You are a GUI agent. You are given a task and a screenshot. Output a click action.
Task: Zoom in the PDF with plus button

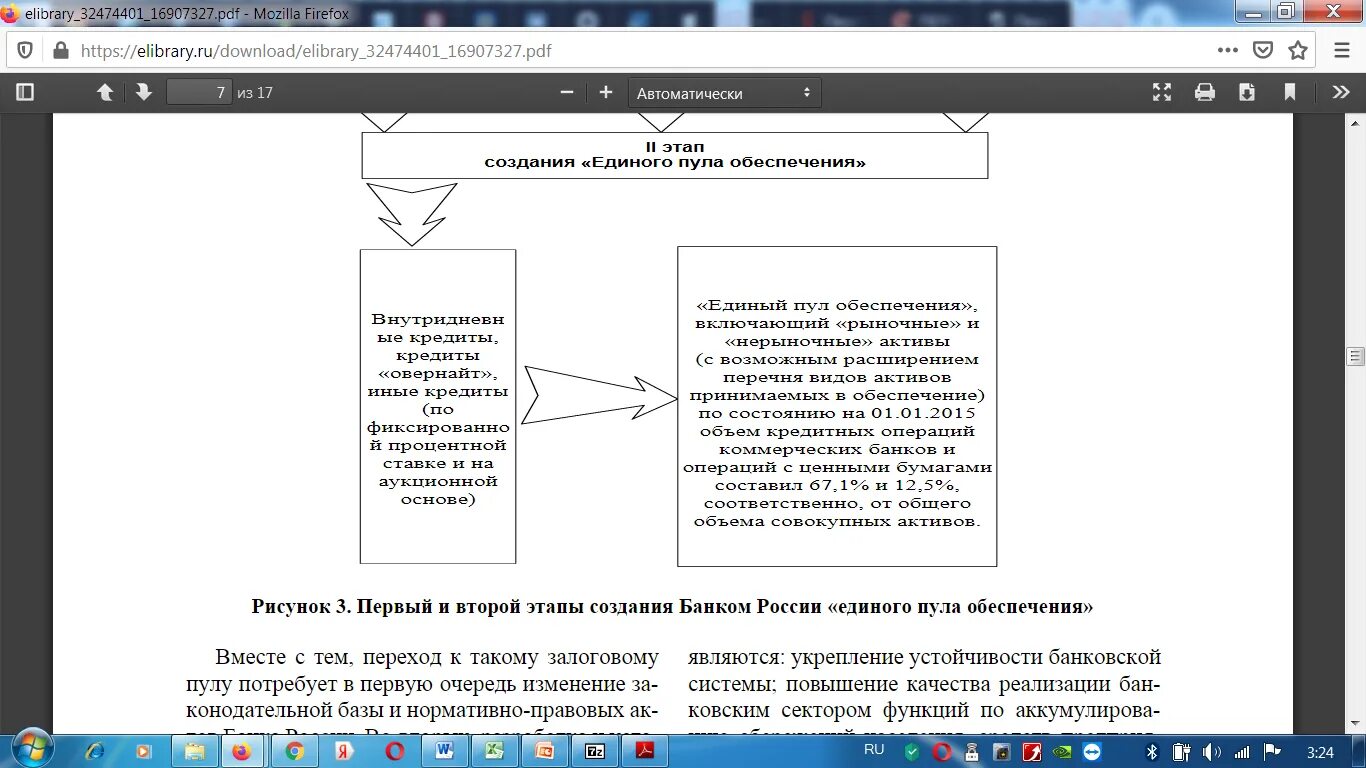point(605,92)
